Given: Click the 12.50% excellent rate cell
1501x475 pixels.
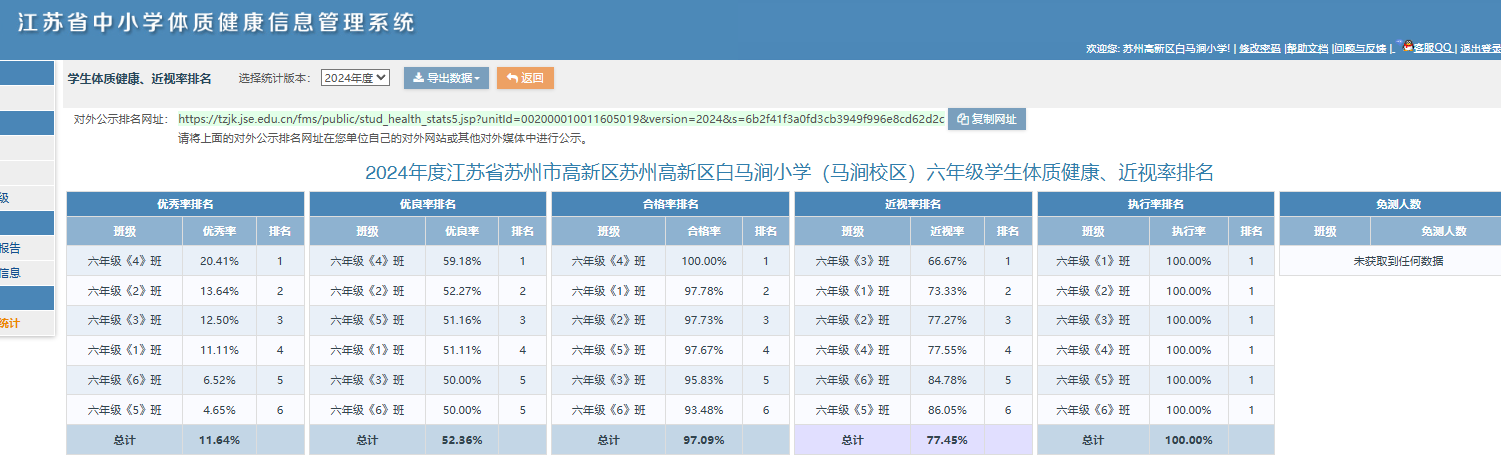Looking at the screenshot, I should 219,321.
